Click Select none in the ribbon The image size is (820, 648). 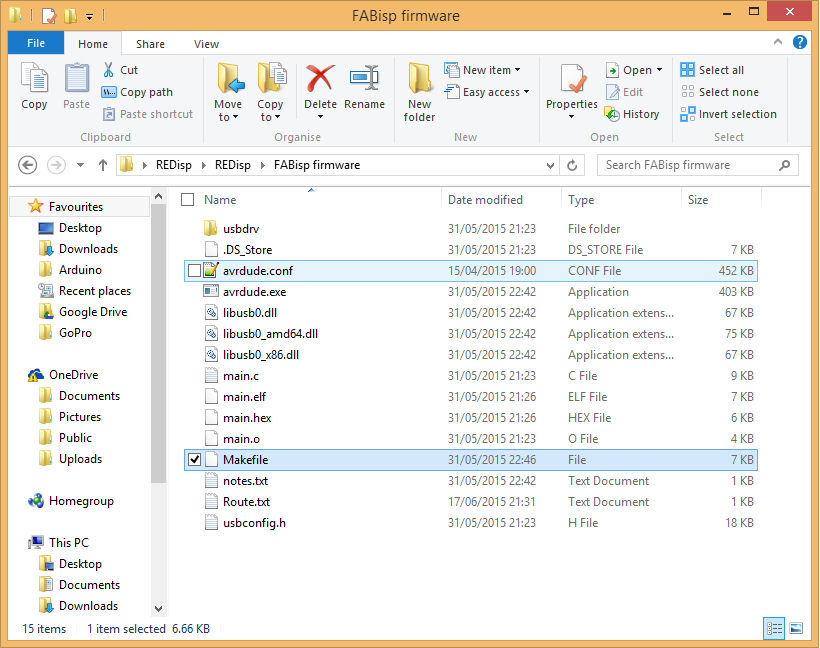tap(719, 92)
